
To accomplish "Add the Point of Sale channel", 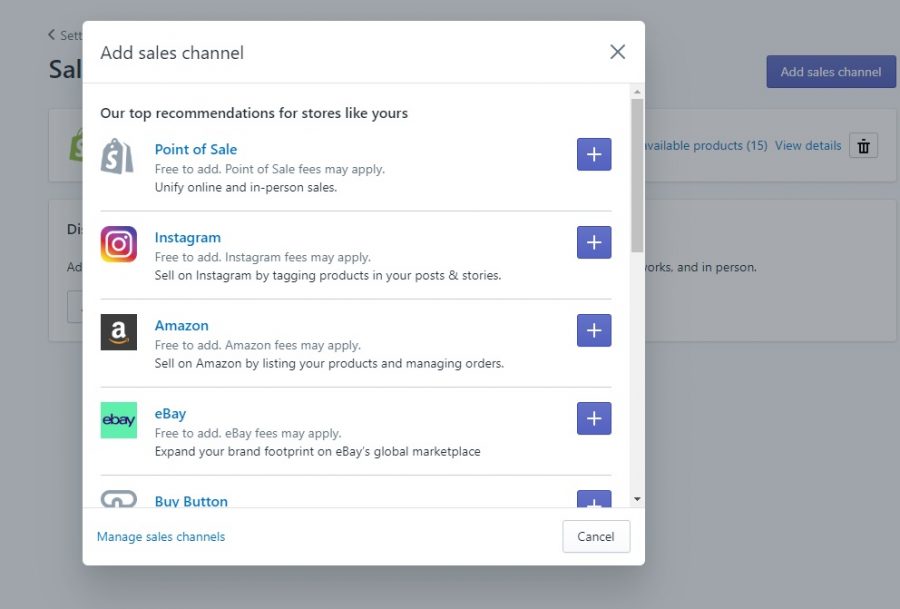I will 594,154.
